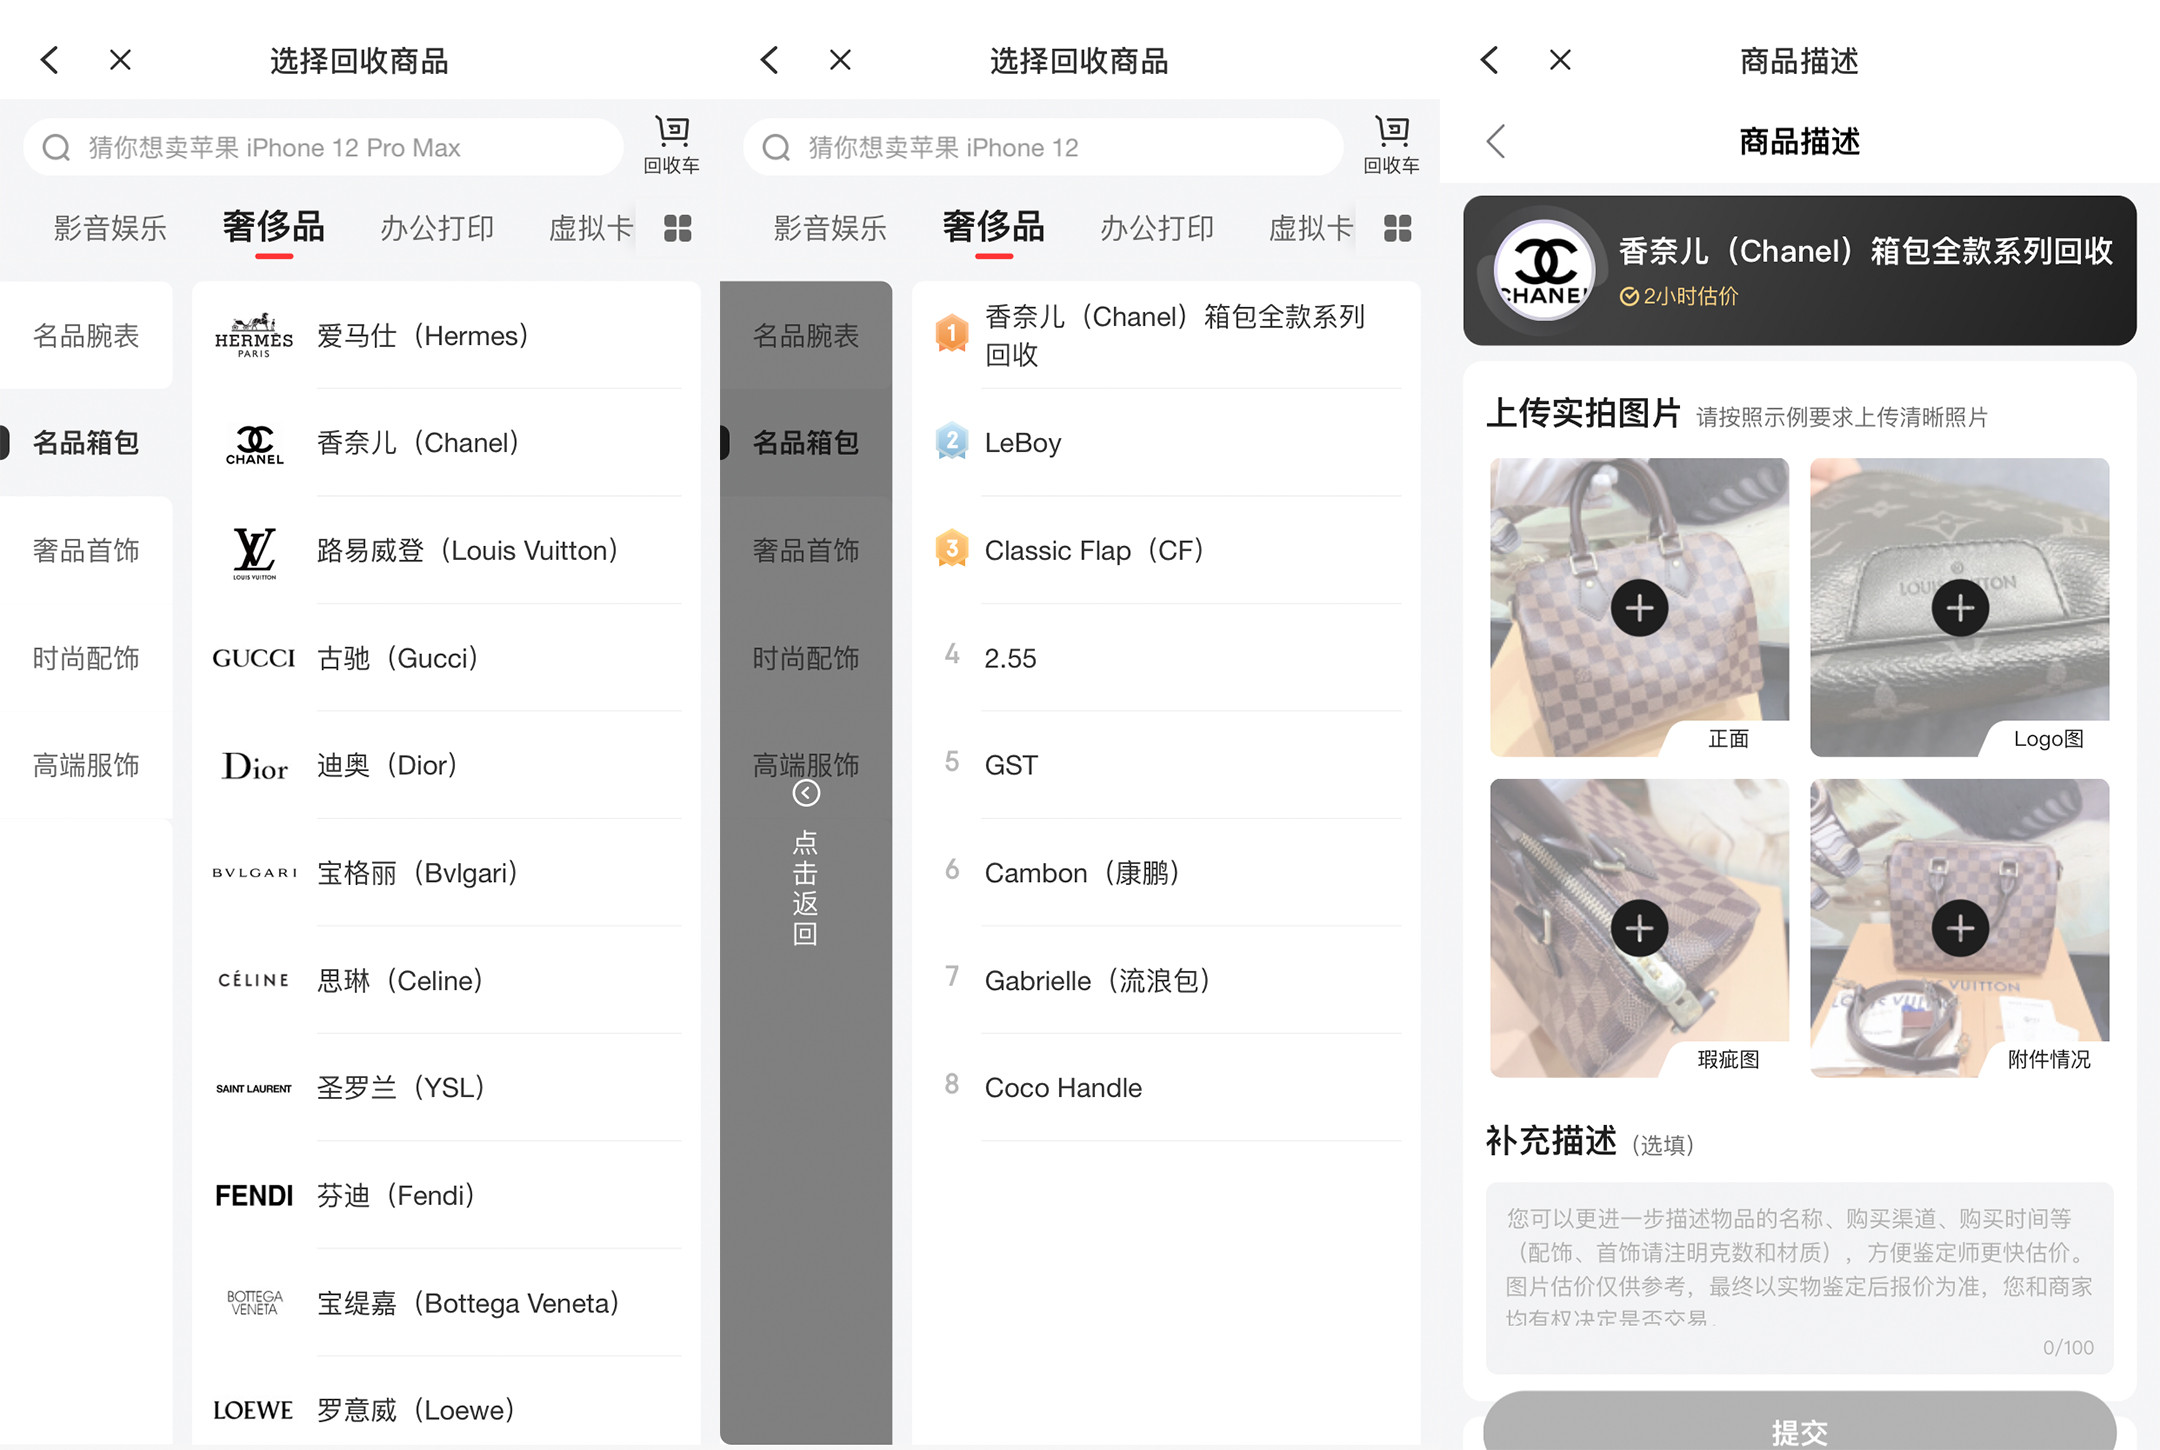Click the plus icon on the 正面 photo
This screenshot has height=1450, width=2160.
point(1639,607)
